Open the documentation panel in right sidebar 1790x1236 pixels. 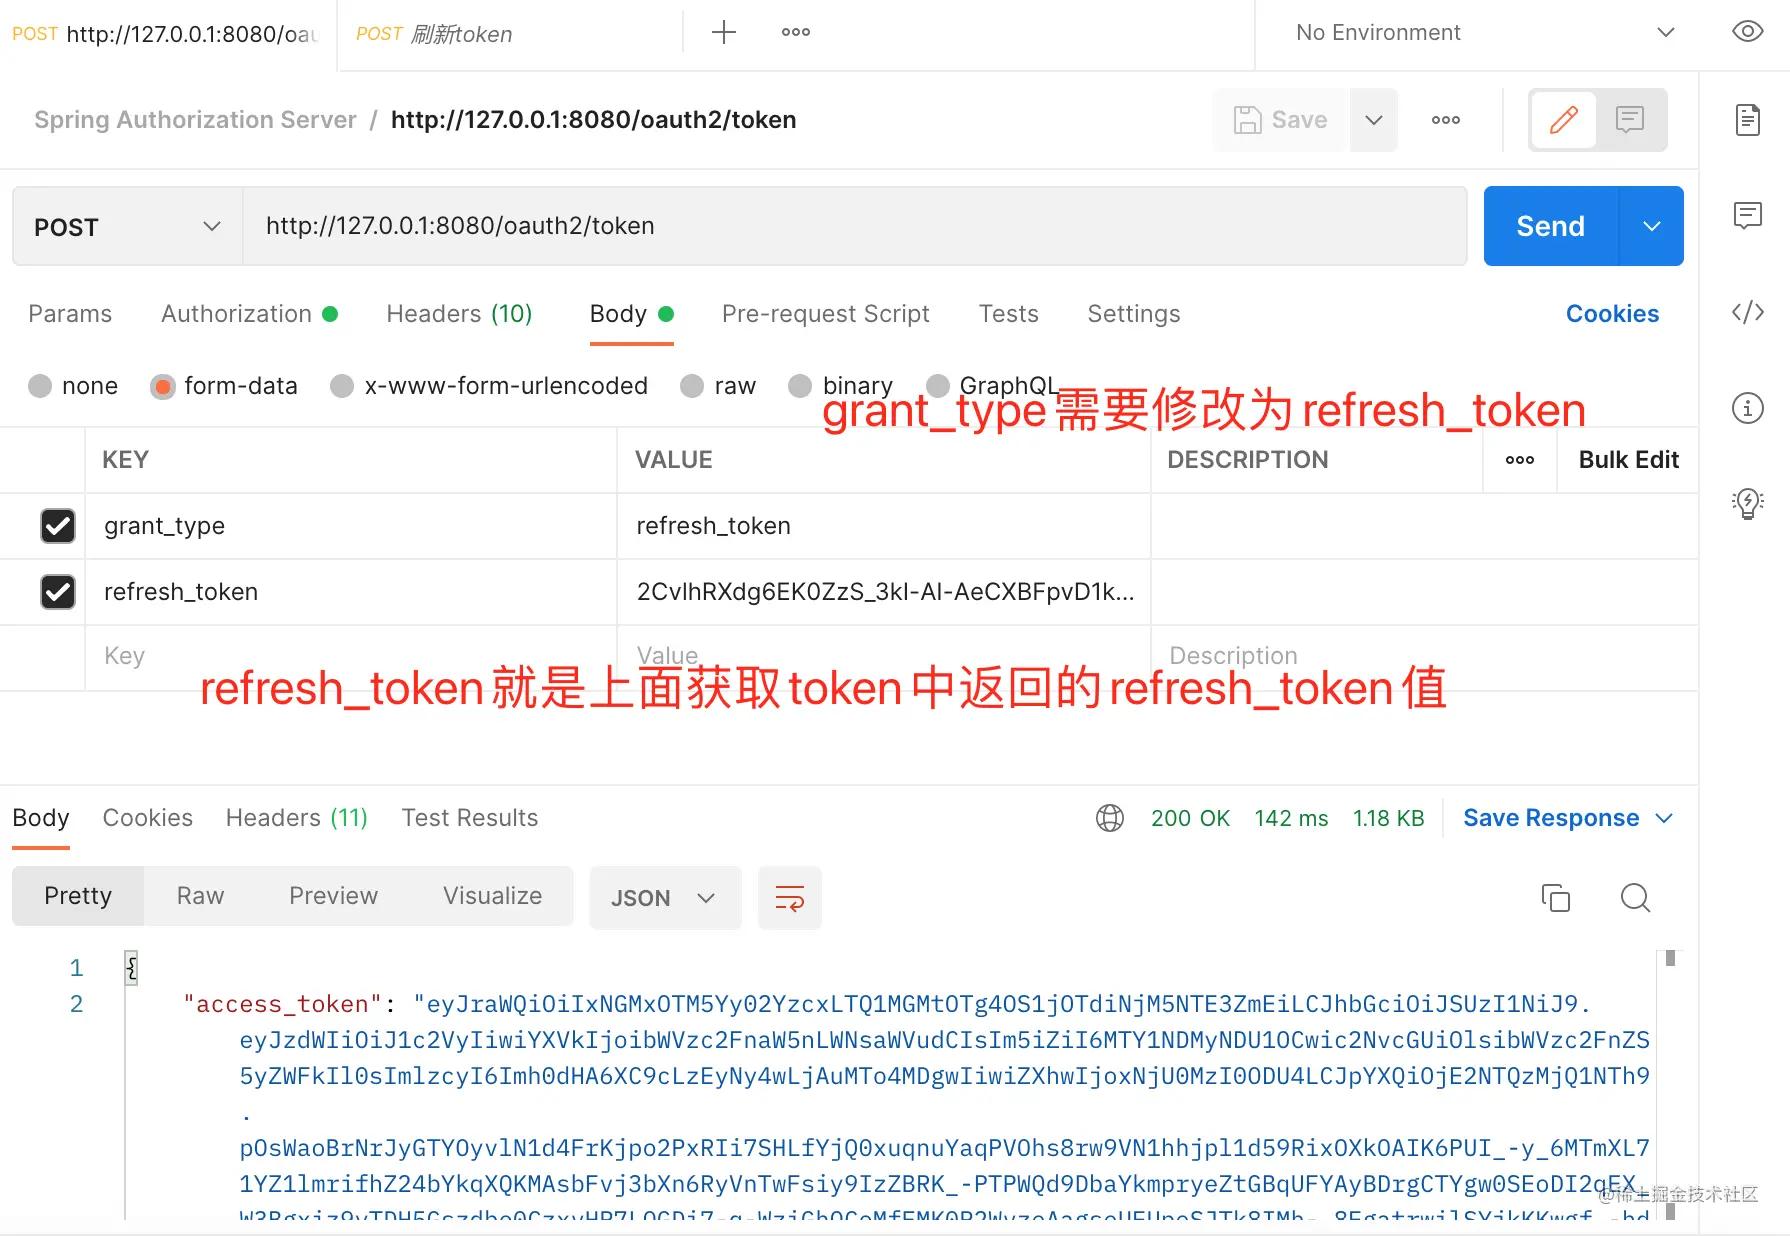point(1746,119)
